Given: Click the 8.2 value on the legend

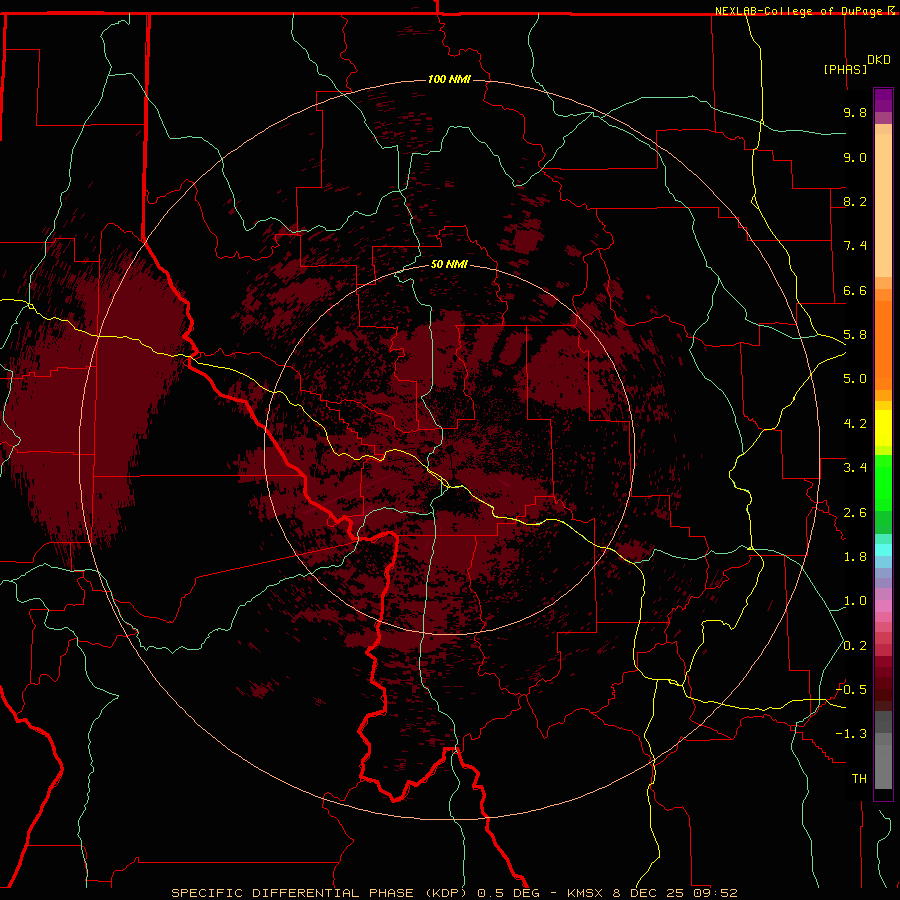Looking at the screenshot, I should tap(855, 201).
